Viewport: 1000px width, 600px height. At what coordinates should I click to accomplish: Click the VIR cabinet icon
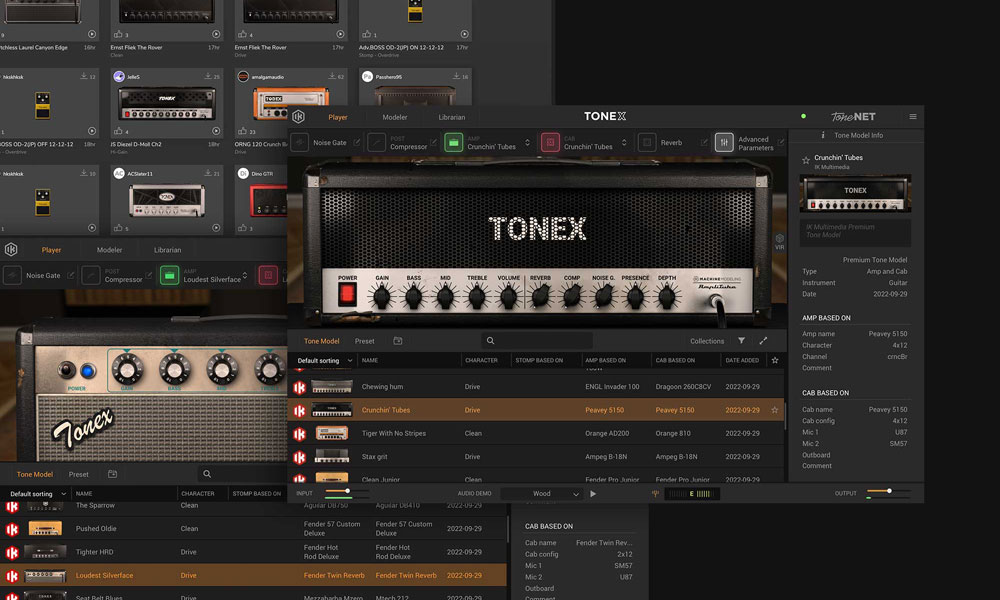[x=779, y=240]
